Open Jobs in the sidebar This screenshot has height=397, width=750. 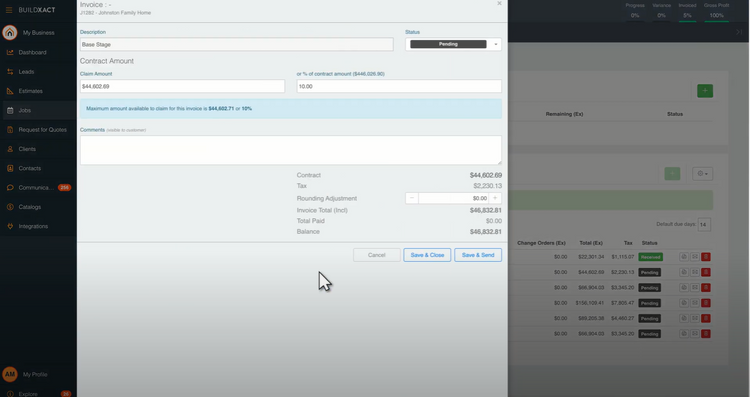[x=24, y=110]
